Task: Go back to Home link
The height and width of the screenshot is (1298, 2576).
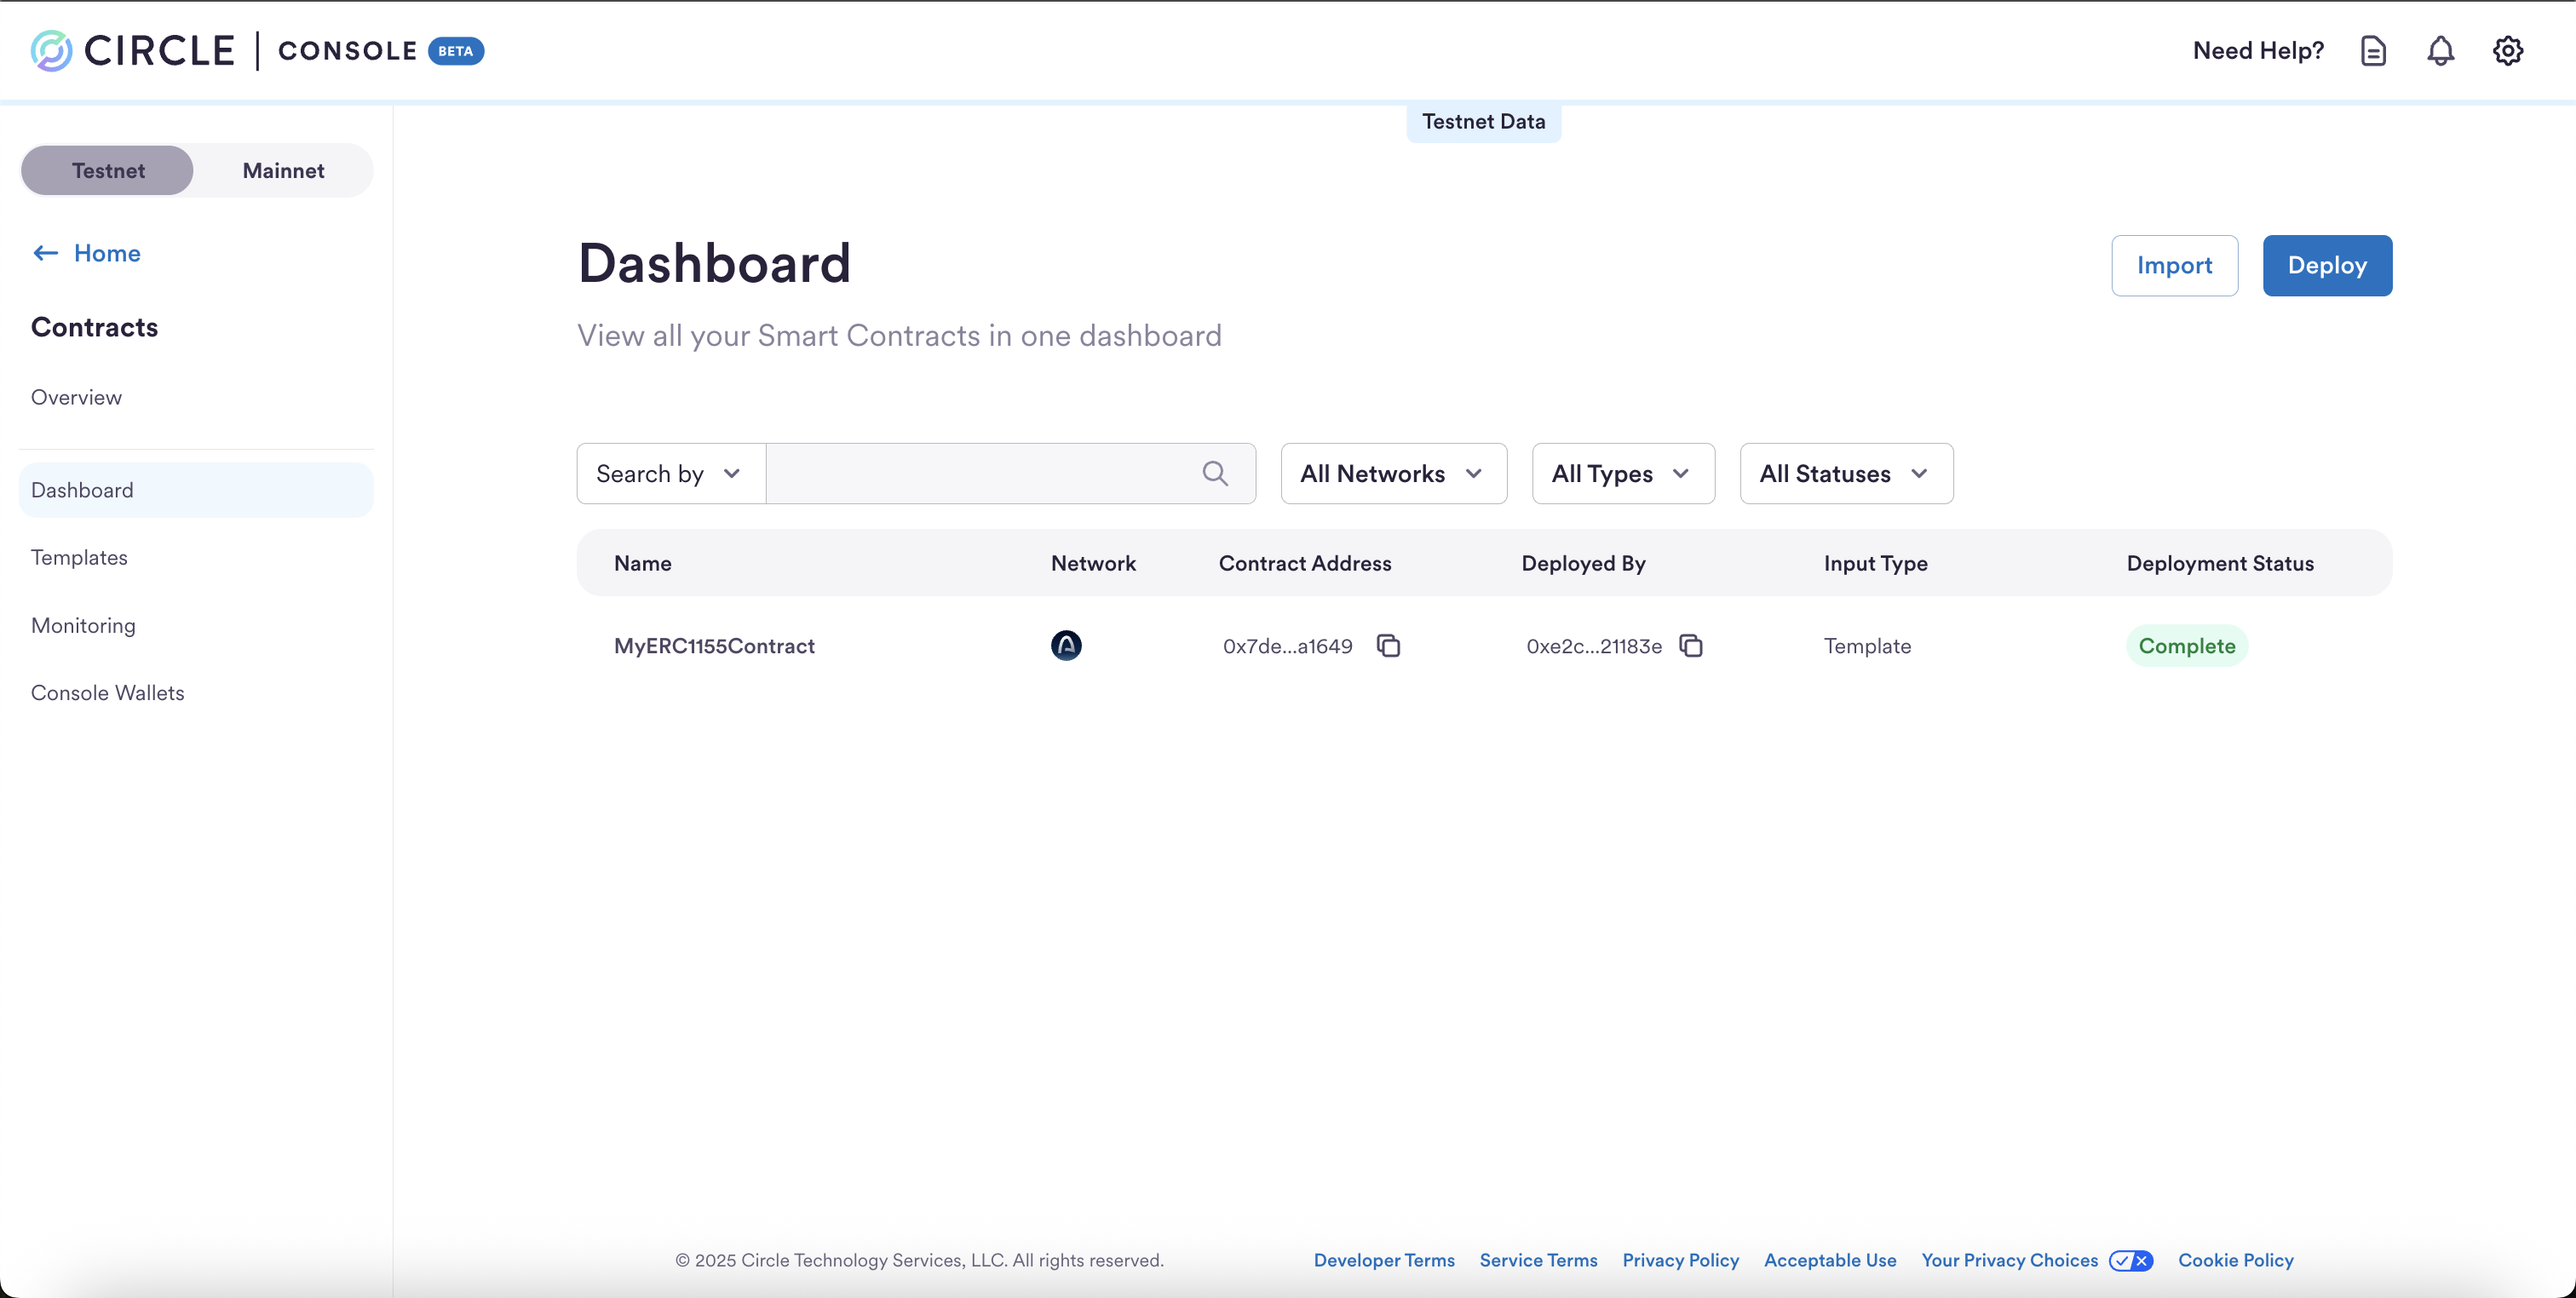Action: (107, 253)
